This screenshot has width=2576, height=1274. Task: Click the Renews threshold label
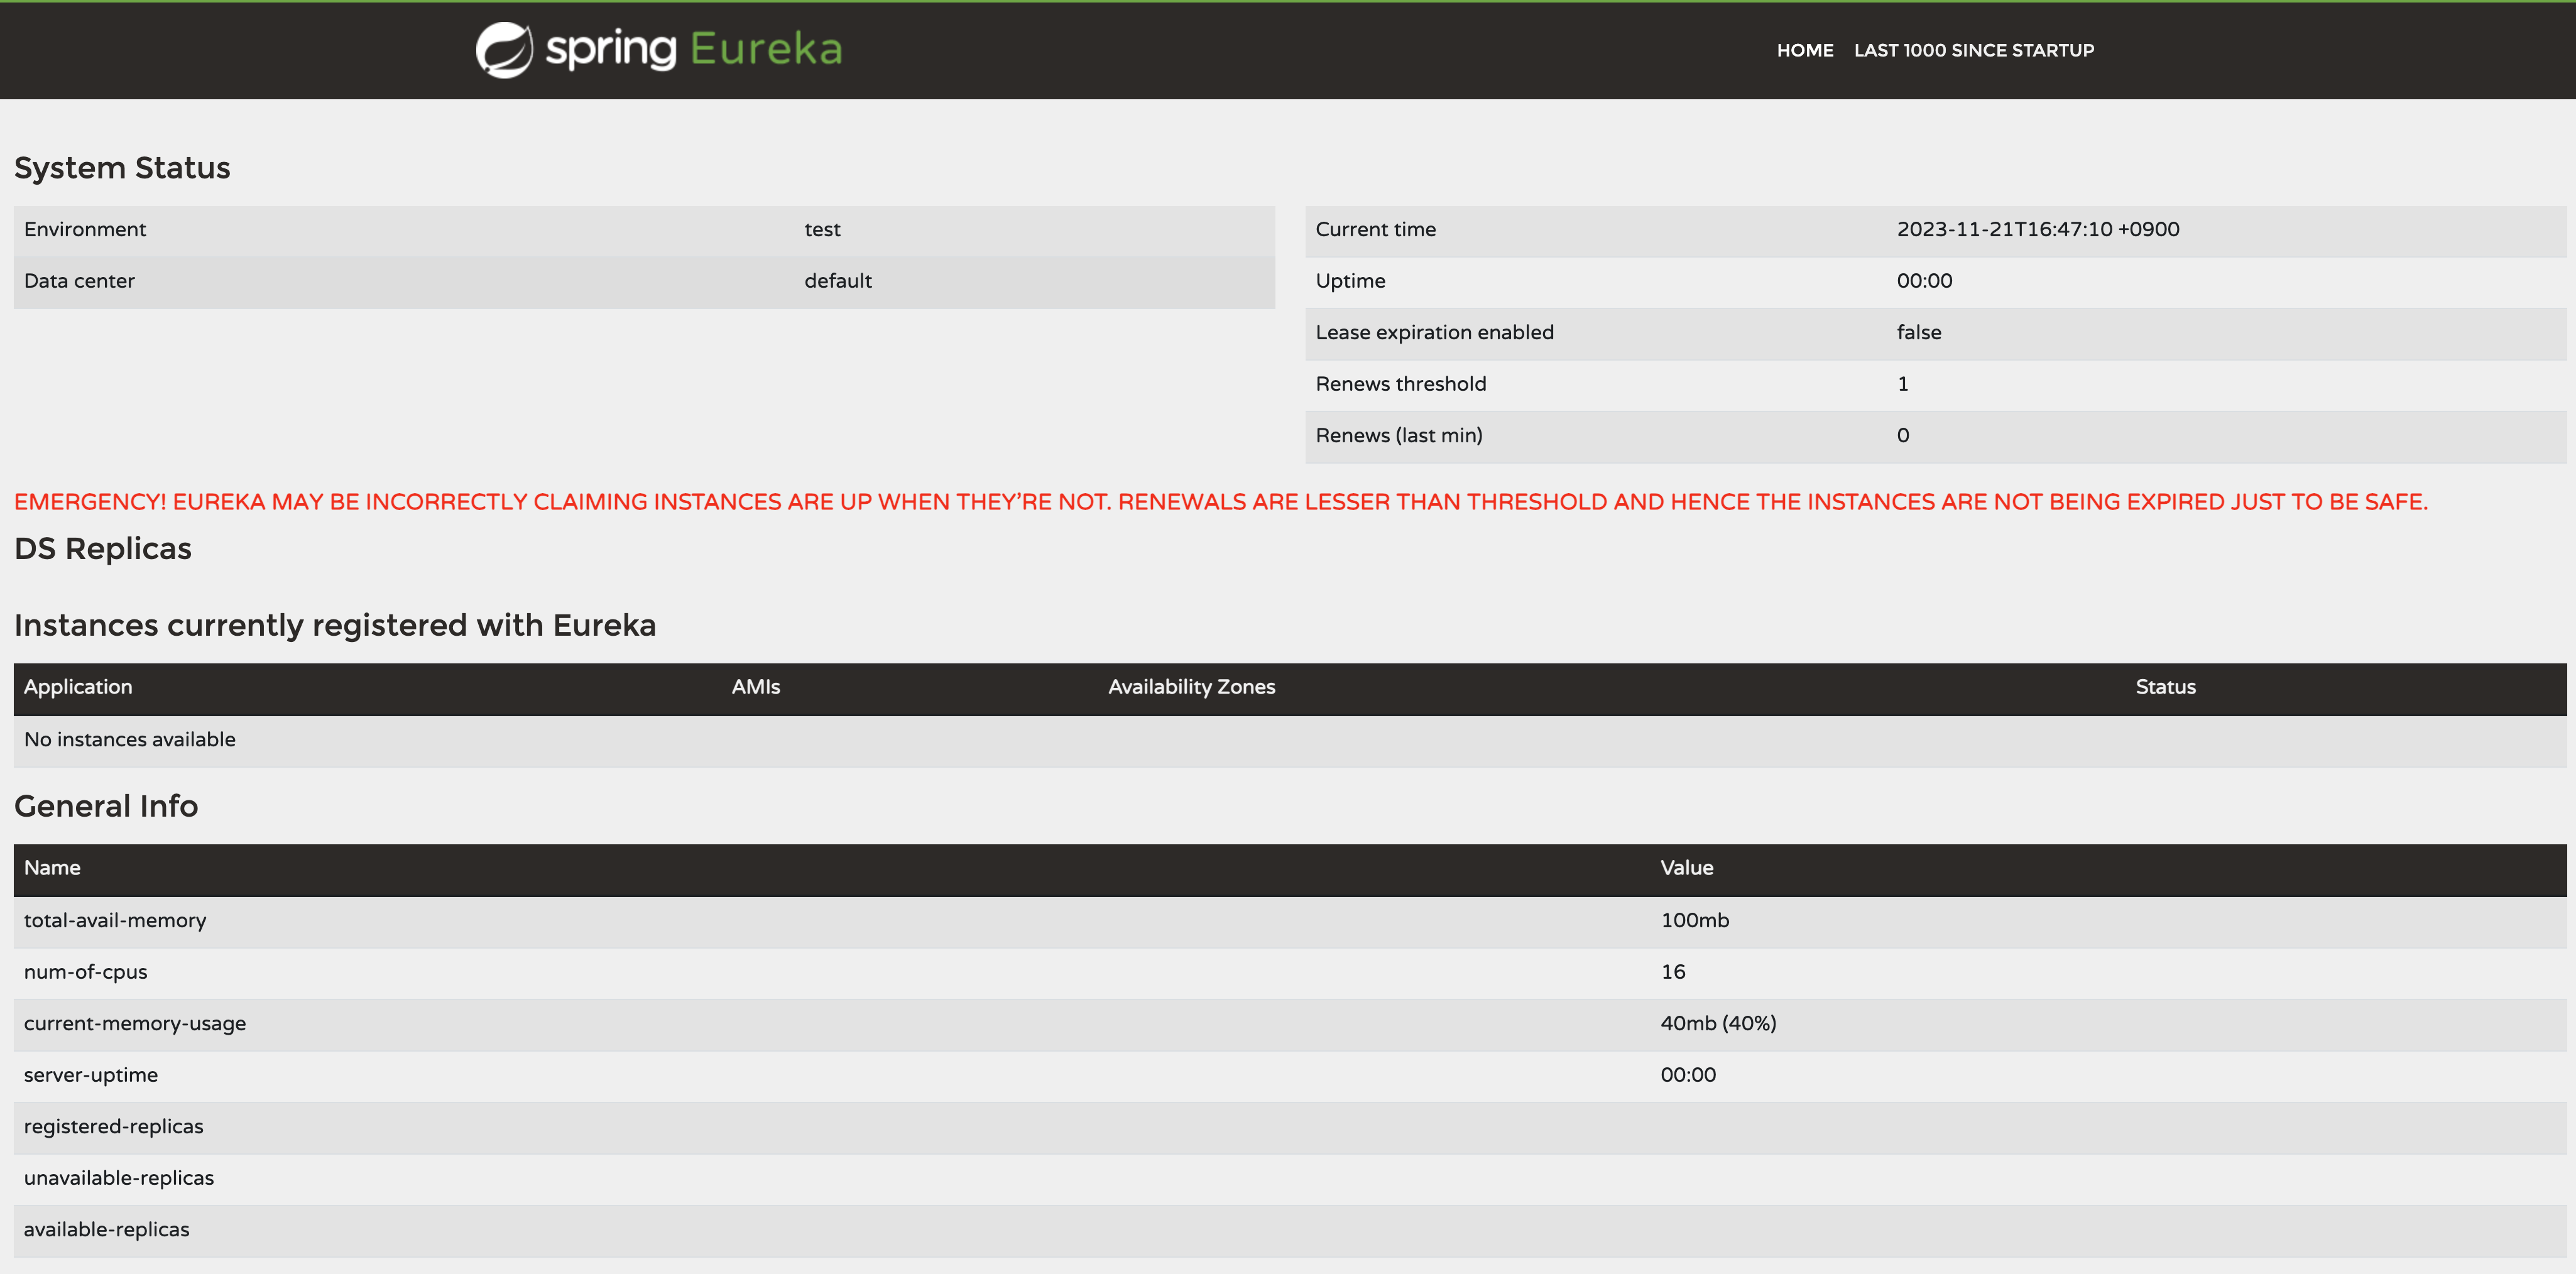point(1400,384)
